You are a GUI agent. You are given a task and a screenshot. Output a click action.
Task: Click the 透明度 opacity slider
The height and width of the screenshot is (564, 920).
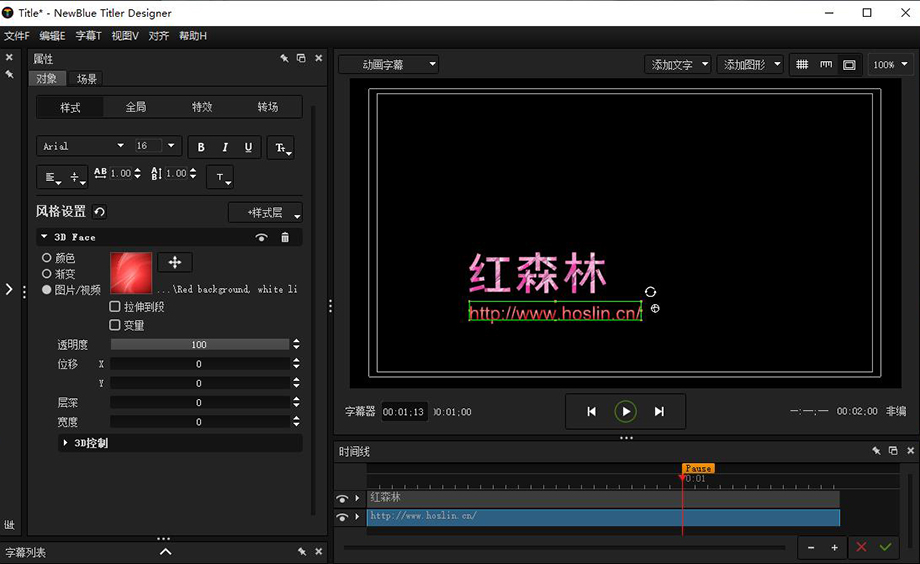click(x=199, y=345)
